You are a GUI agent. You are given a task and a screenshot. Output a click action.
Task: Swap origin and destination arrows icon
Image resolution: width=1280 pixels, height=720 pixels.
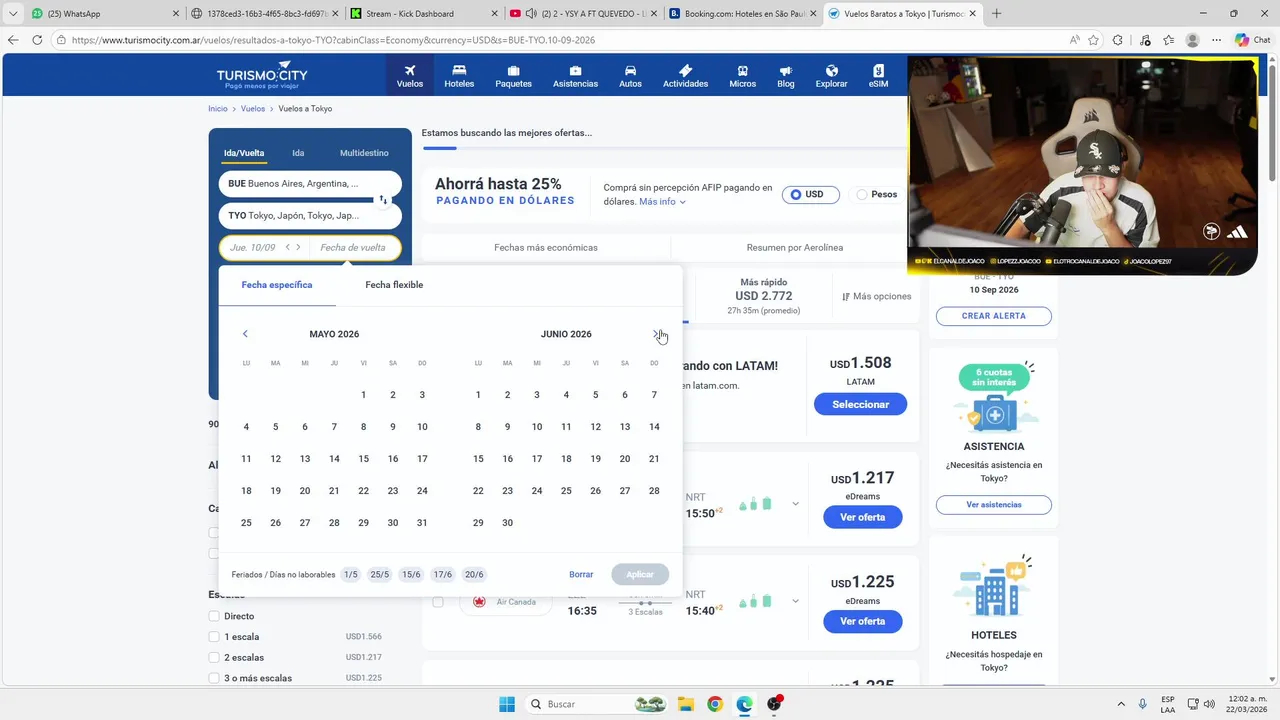(382, 200)
